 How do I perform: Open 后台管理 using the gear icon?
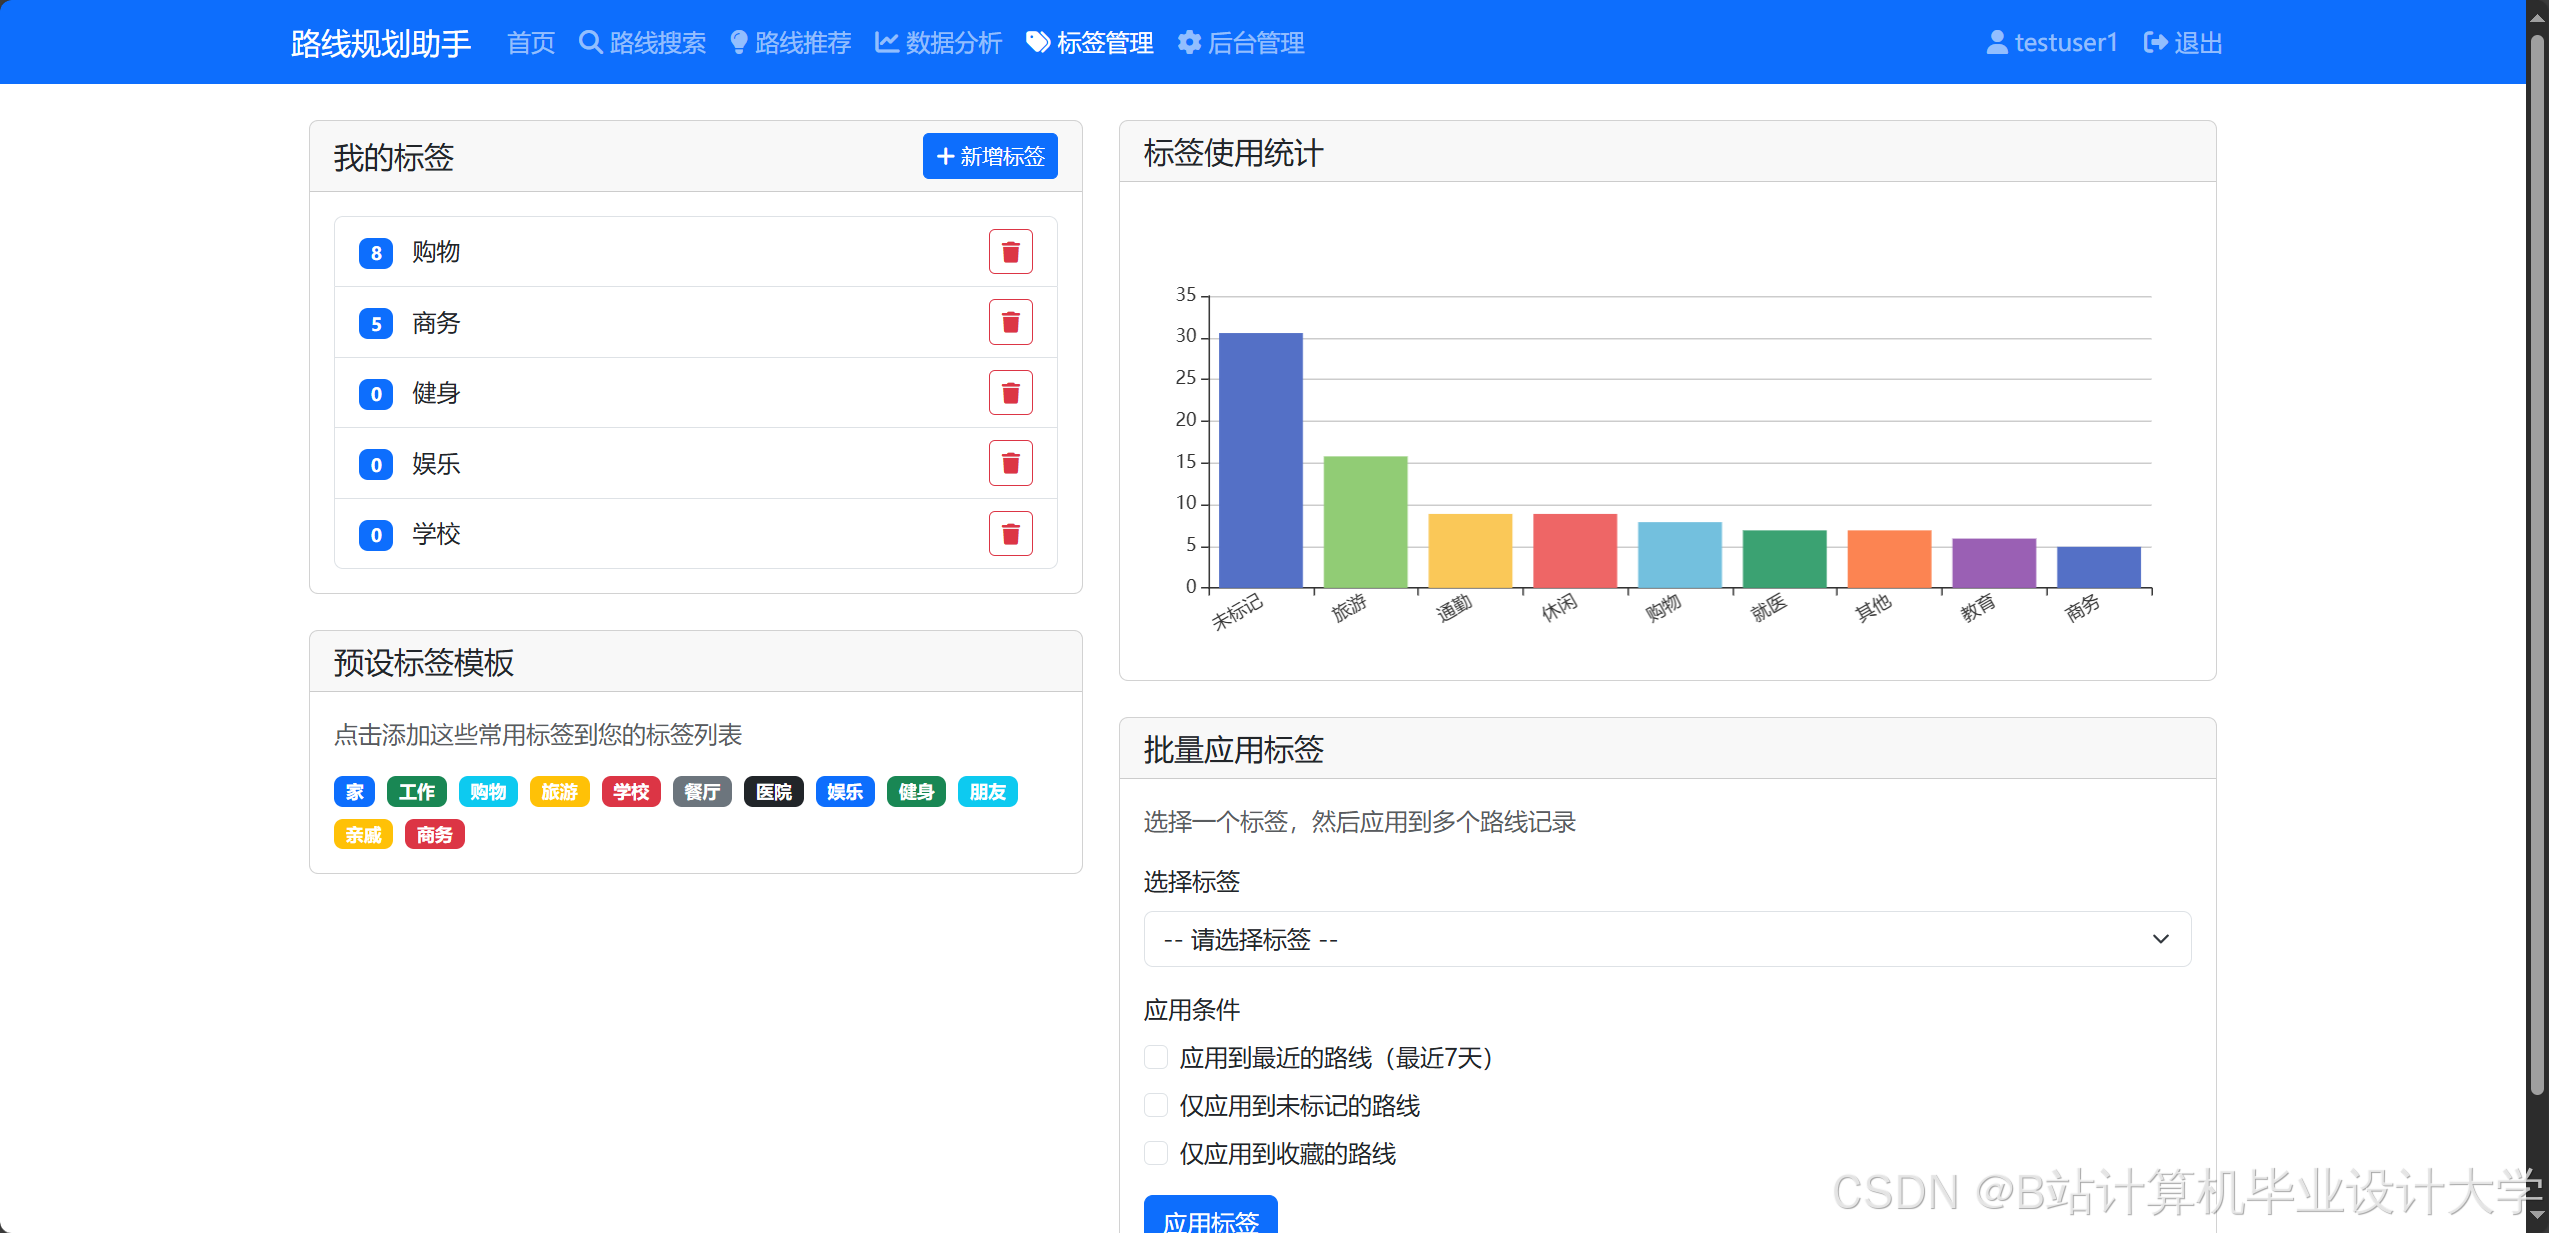(1188, 42)
